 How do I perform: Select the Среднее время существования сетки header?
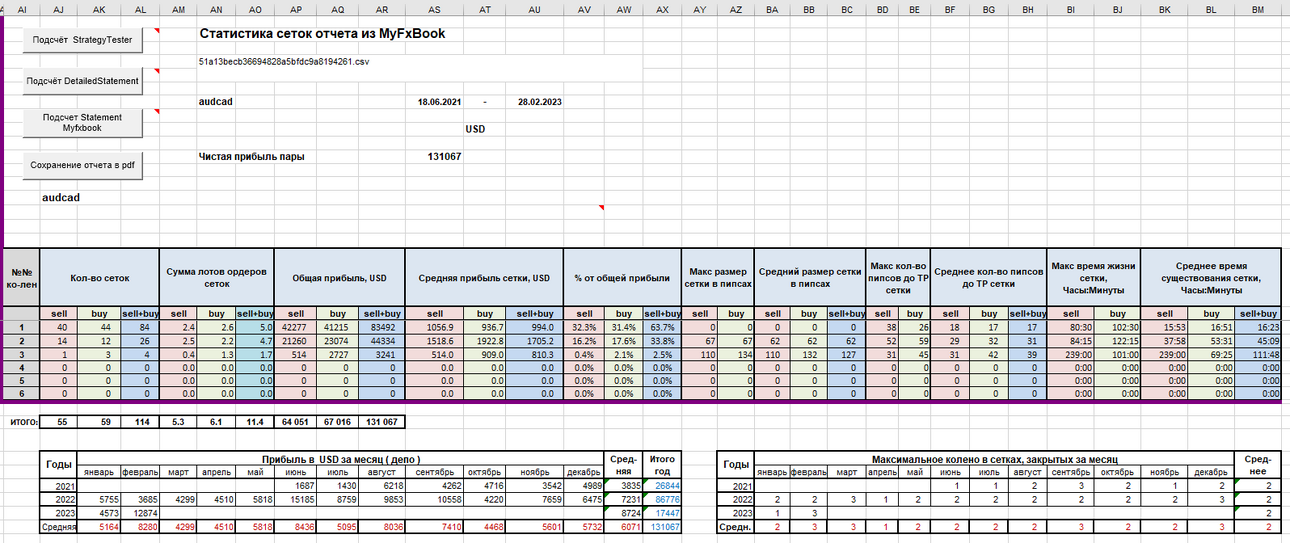coord(1211,277)
